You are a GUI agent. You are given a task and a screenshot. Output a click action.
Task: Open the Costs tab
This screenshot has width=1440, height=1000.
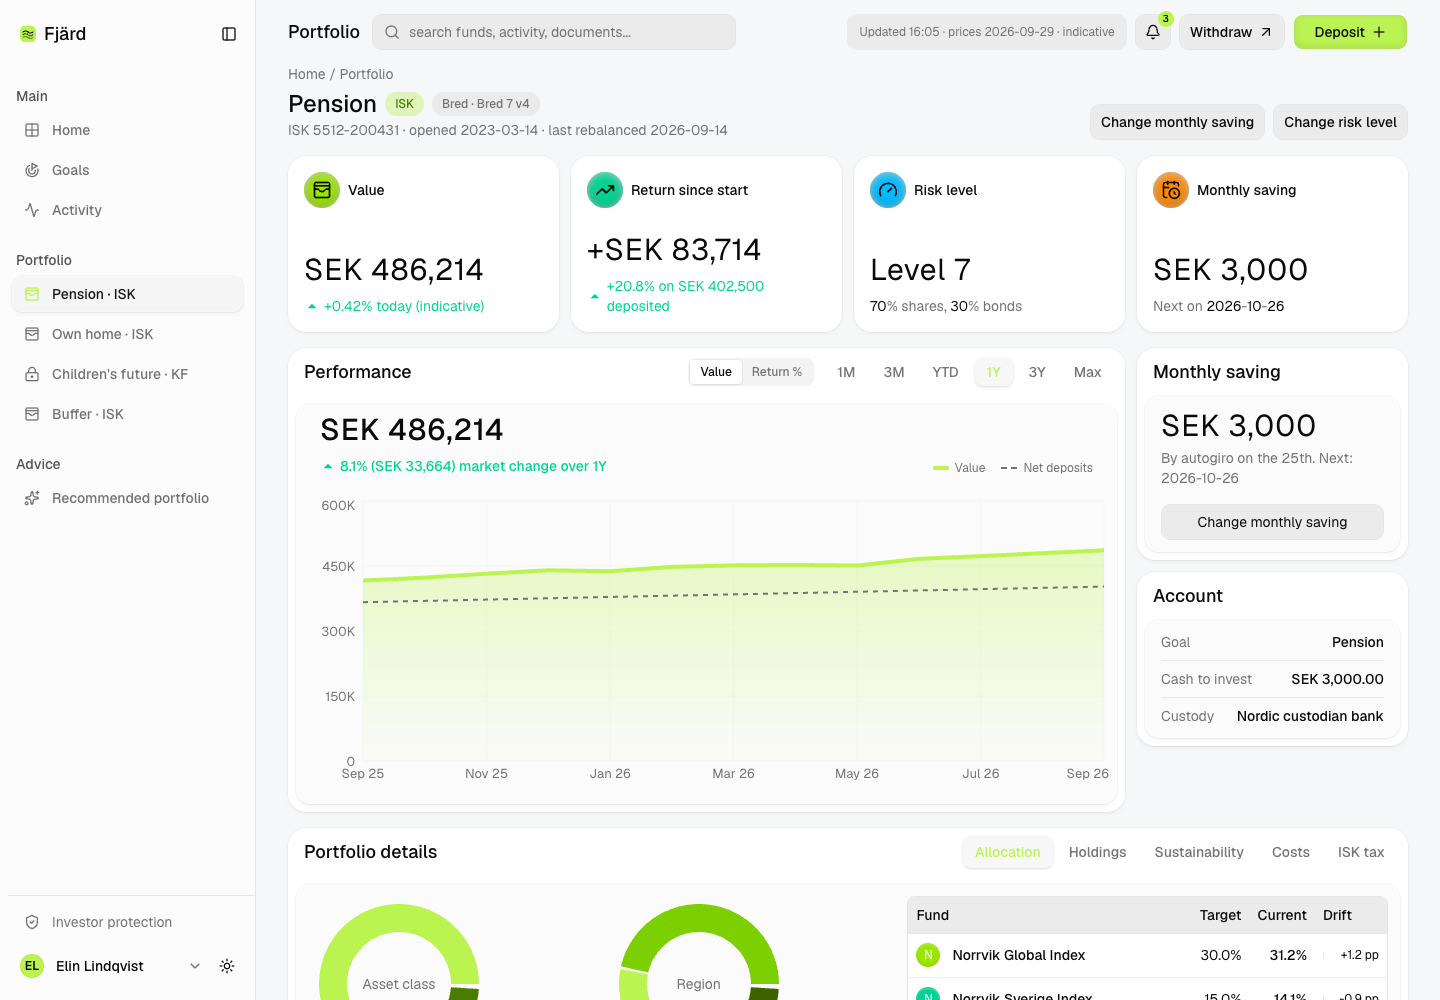click(x=1291, y=852)
